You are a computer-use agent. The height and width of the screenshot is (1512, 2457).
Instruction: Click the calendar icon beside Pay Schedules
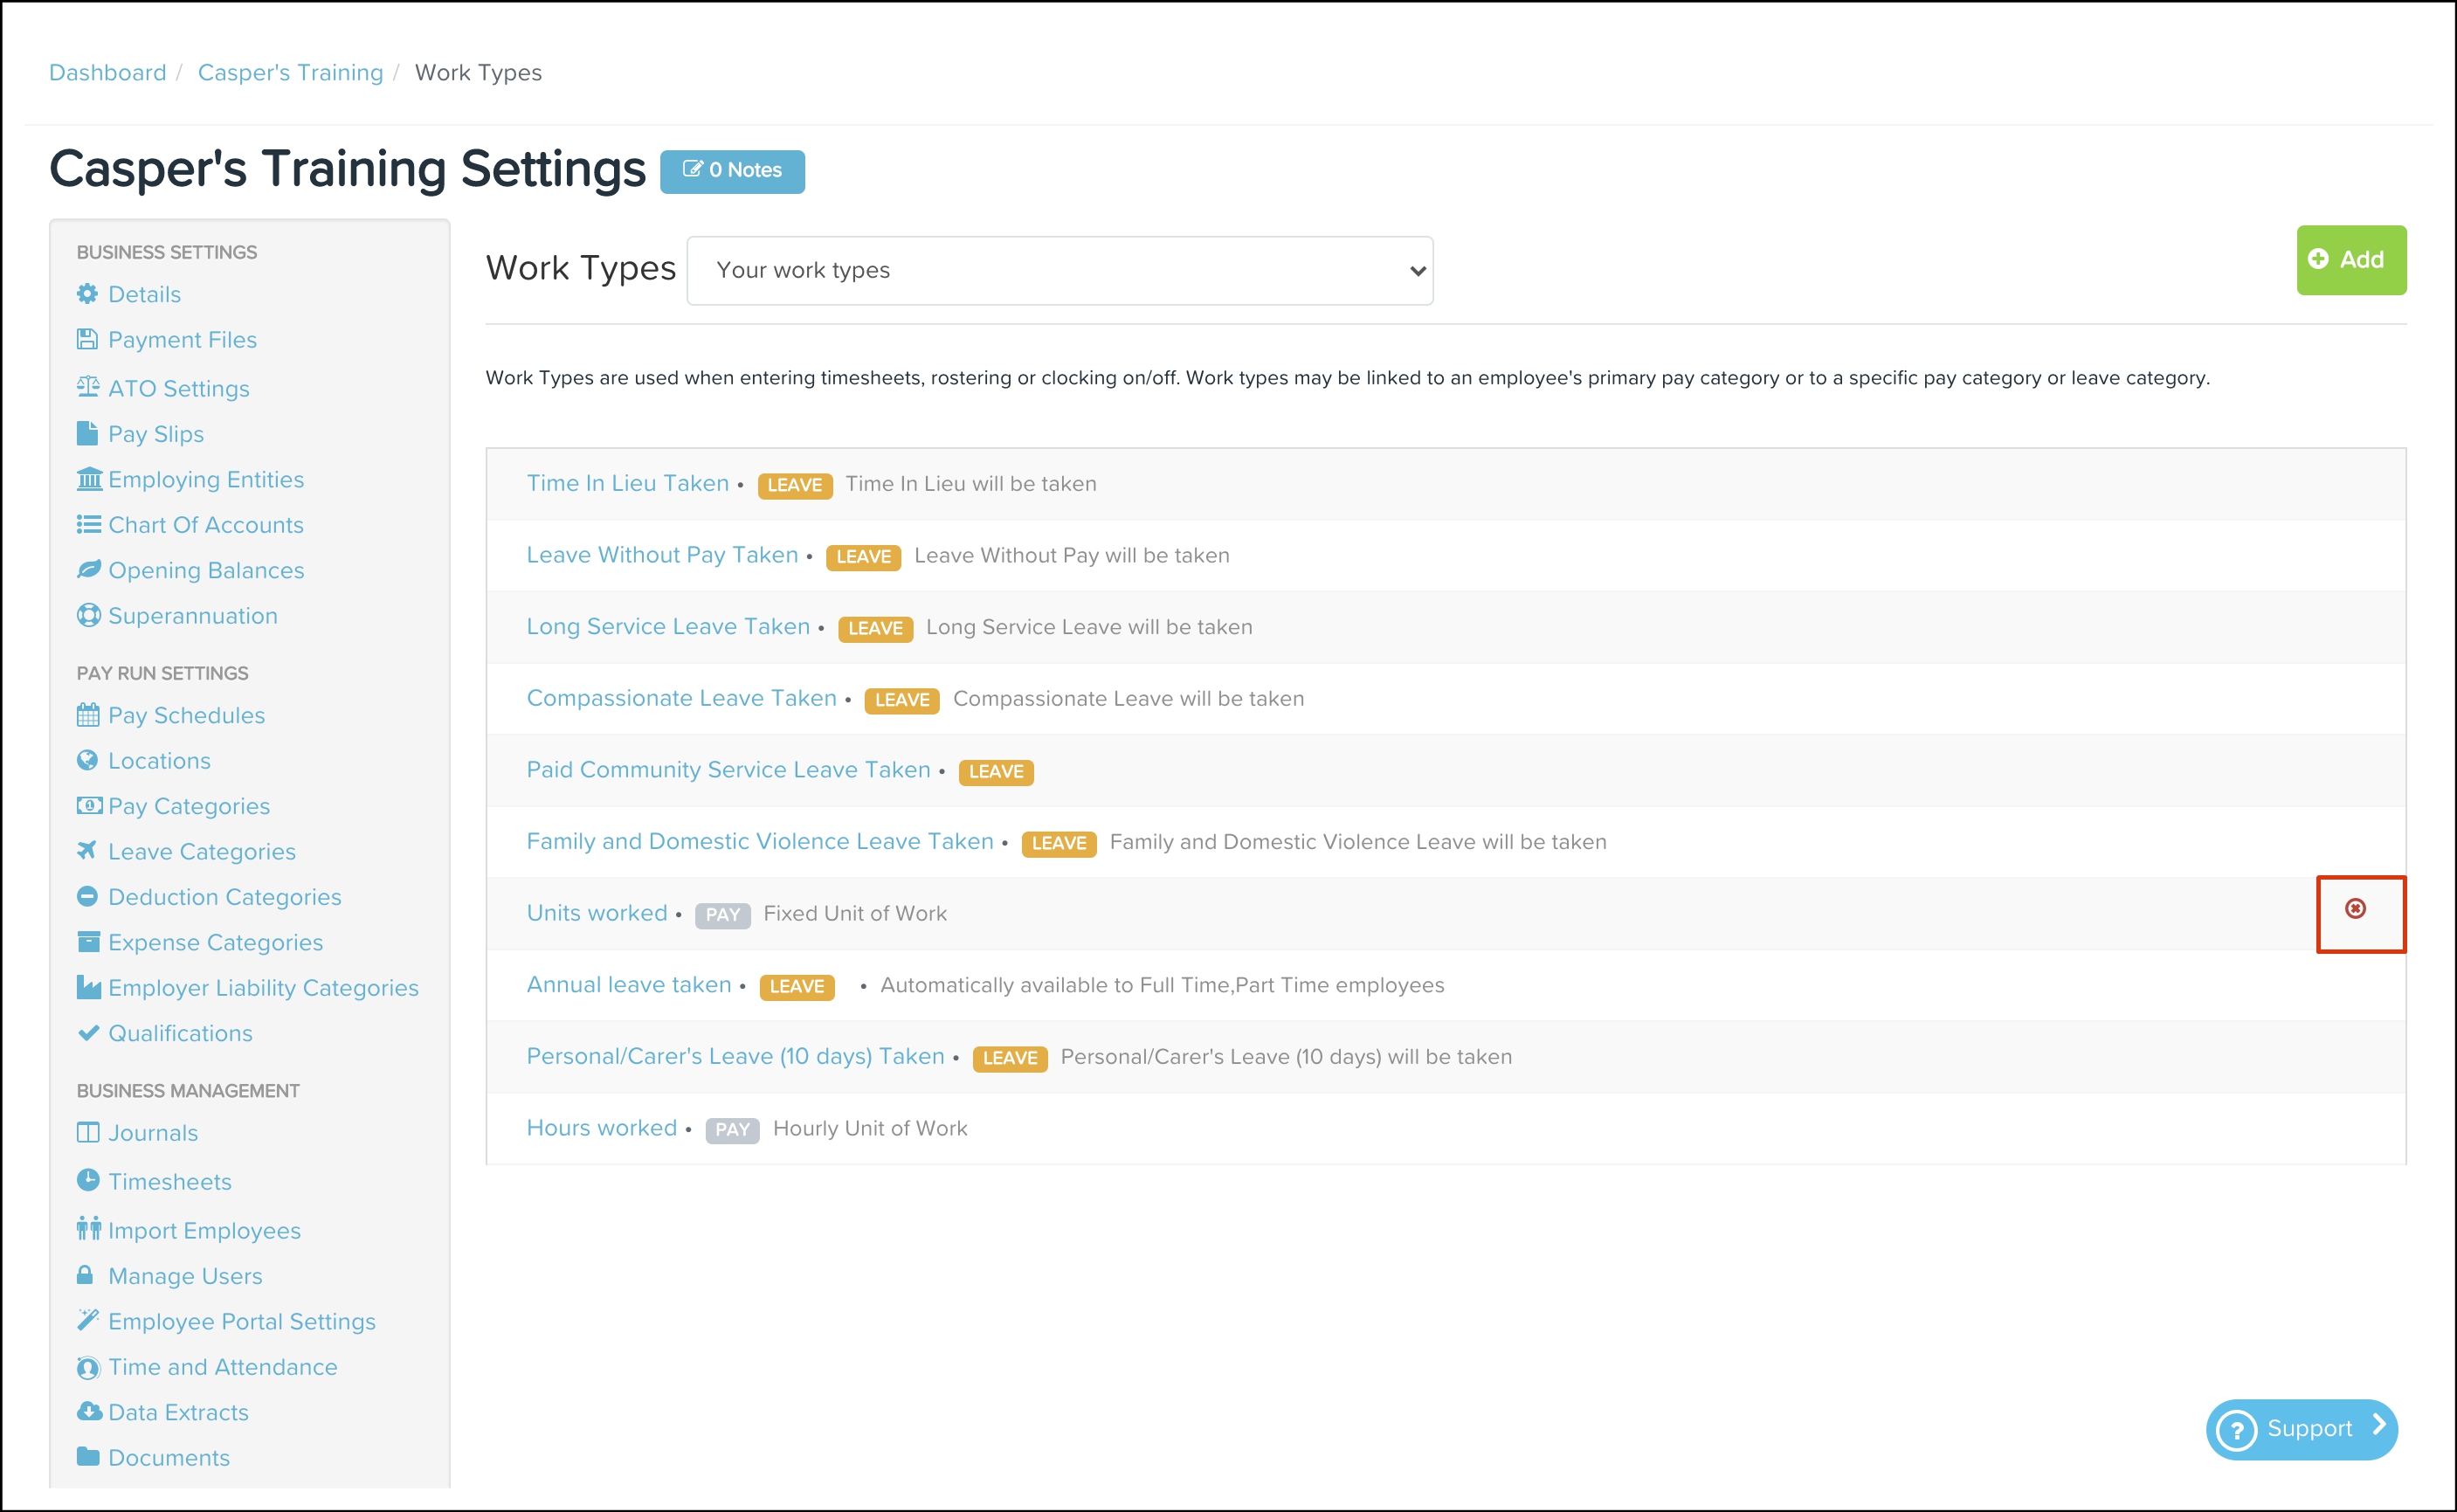[x=88, y=715]
